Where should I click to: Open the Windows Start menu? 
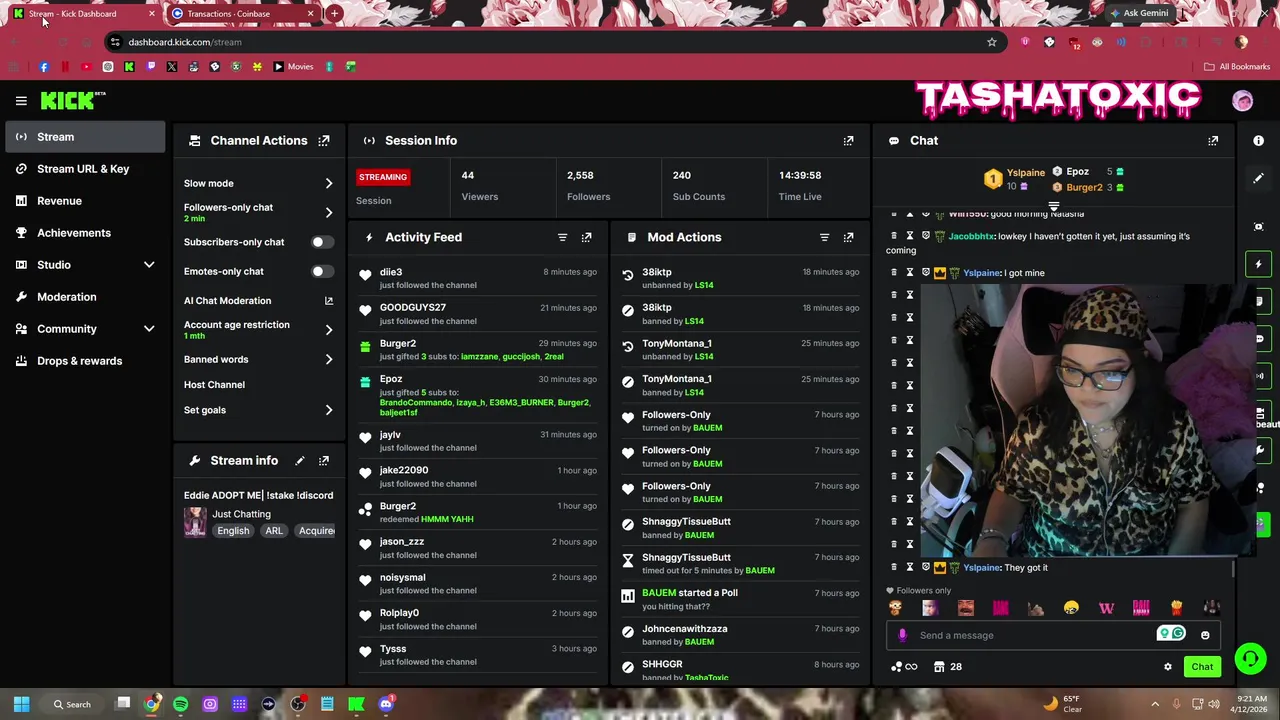[21, 704]
